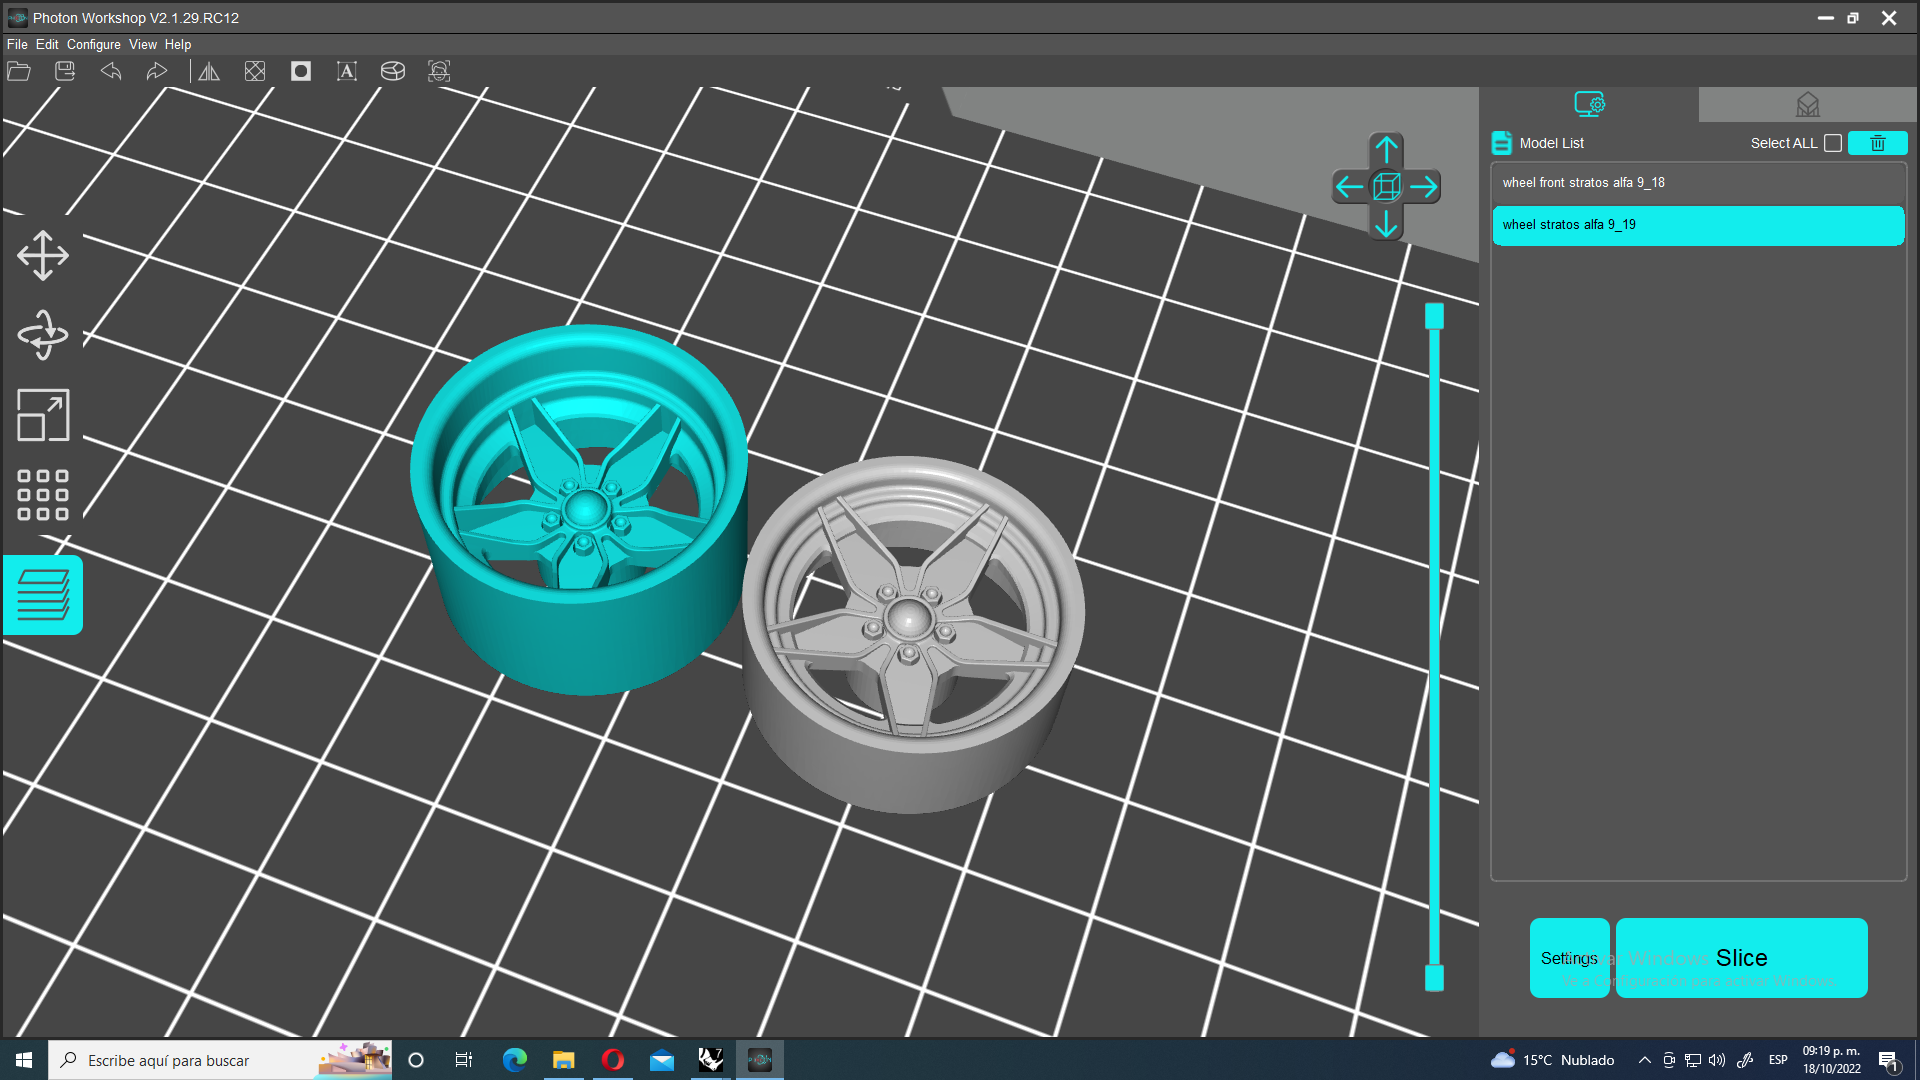
Task: Click the volume tray icon
Action: coord(1717,1060)
